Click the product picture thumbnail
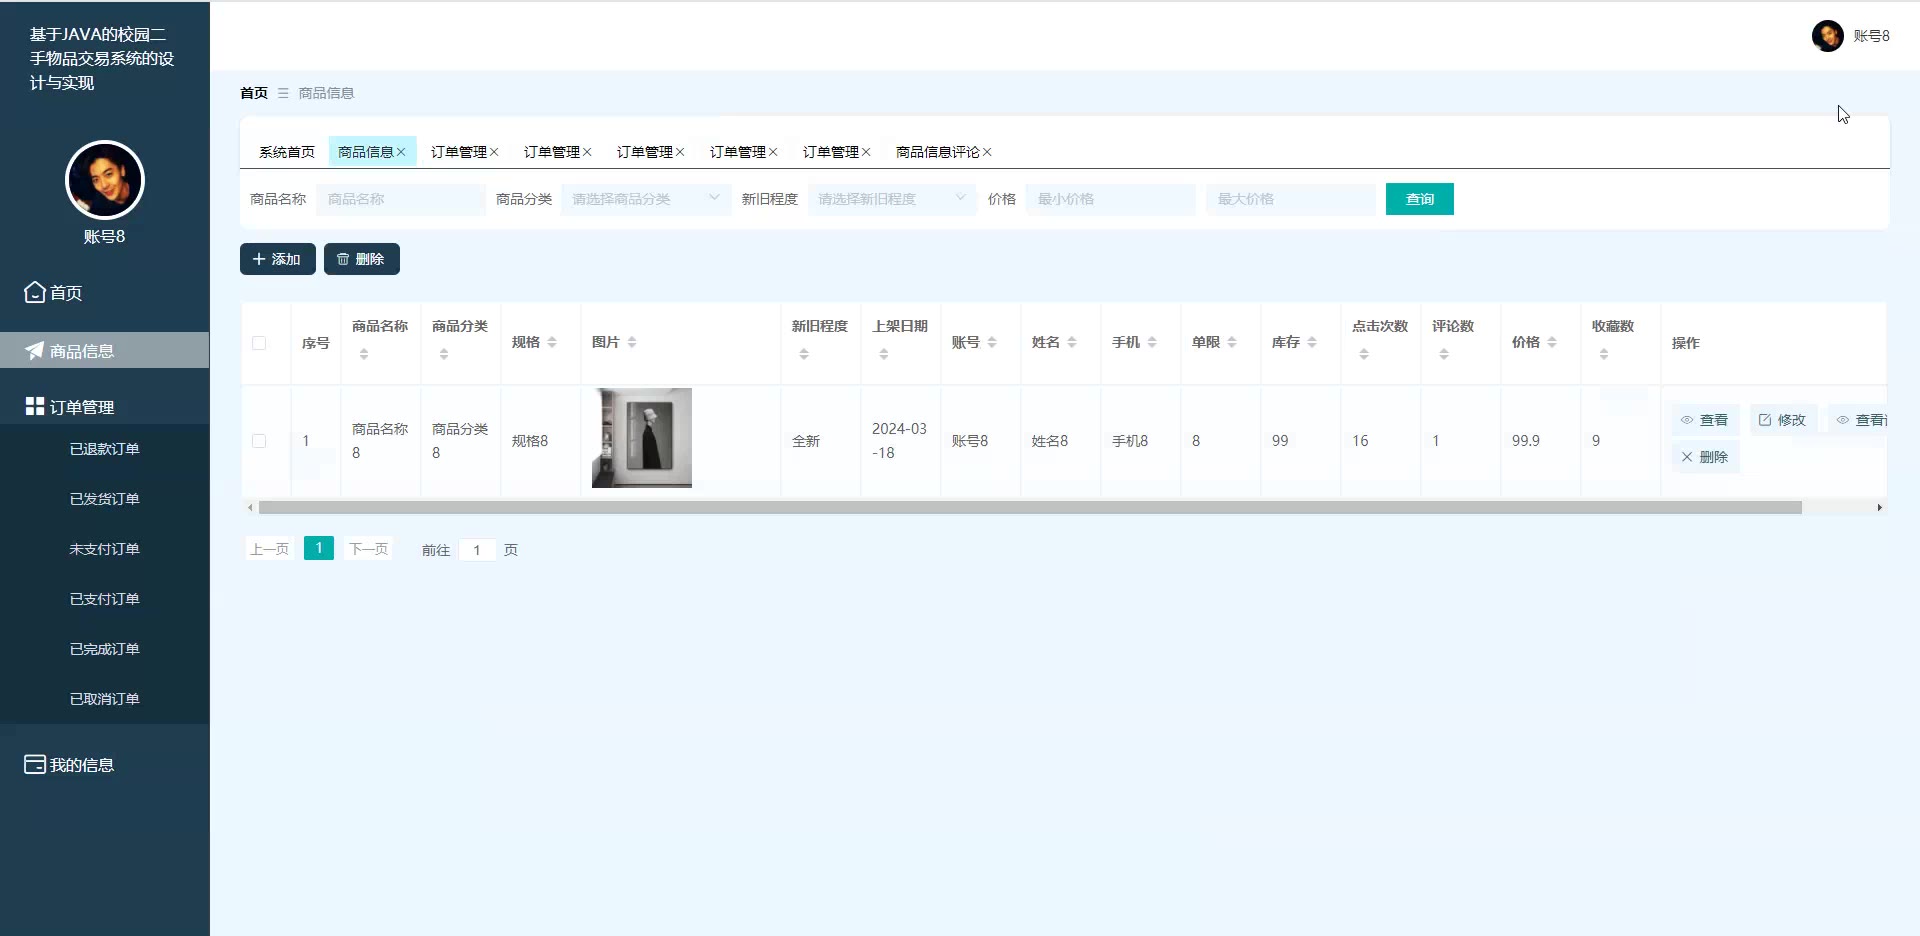 pos(642,438)
